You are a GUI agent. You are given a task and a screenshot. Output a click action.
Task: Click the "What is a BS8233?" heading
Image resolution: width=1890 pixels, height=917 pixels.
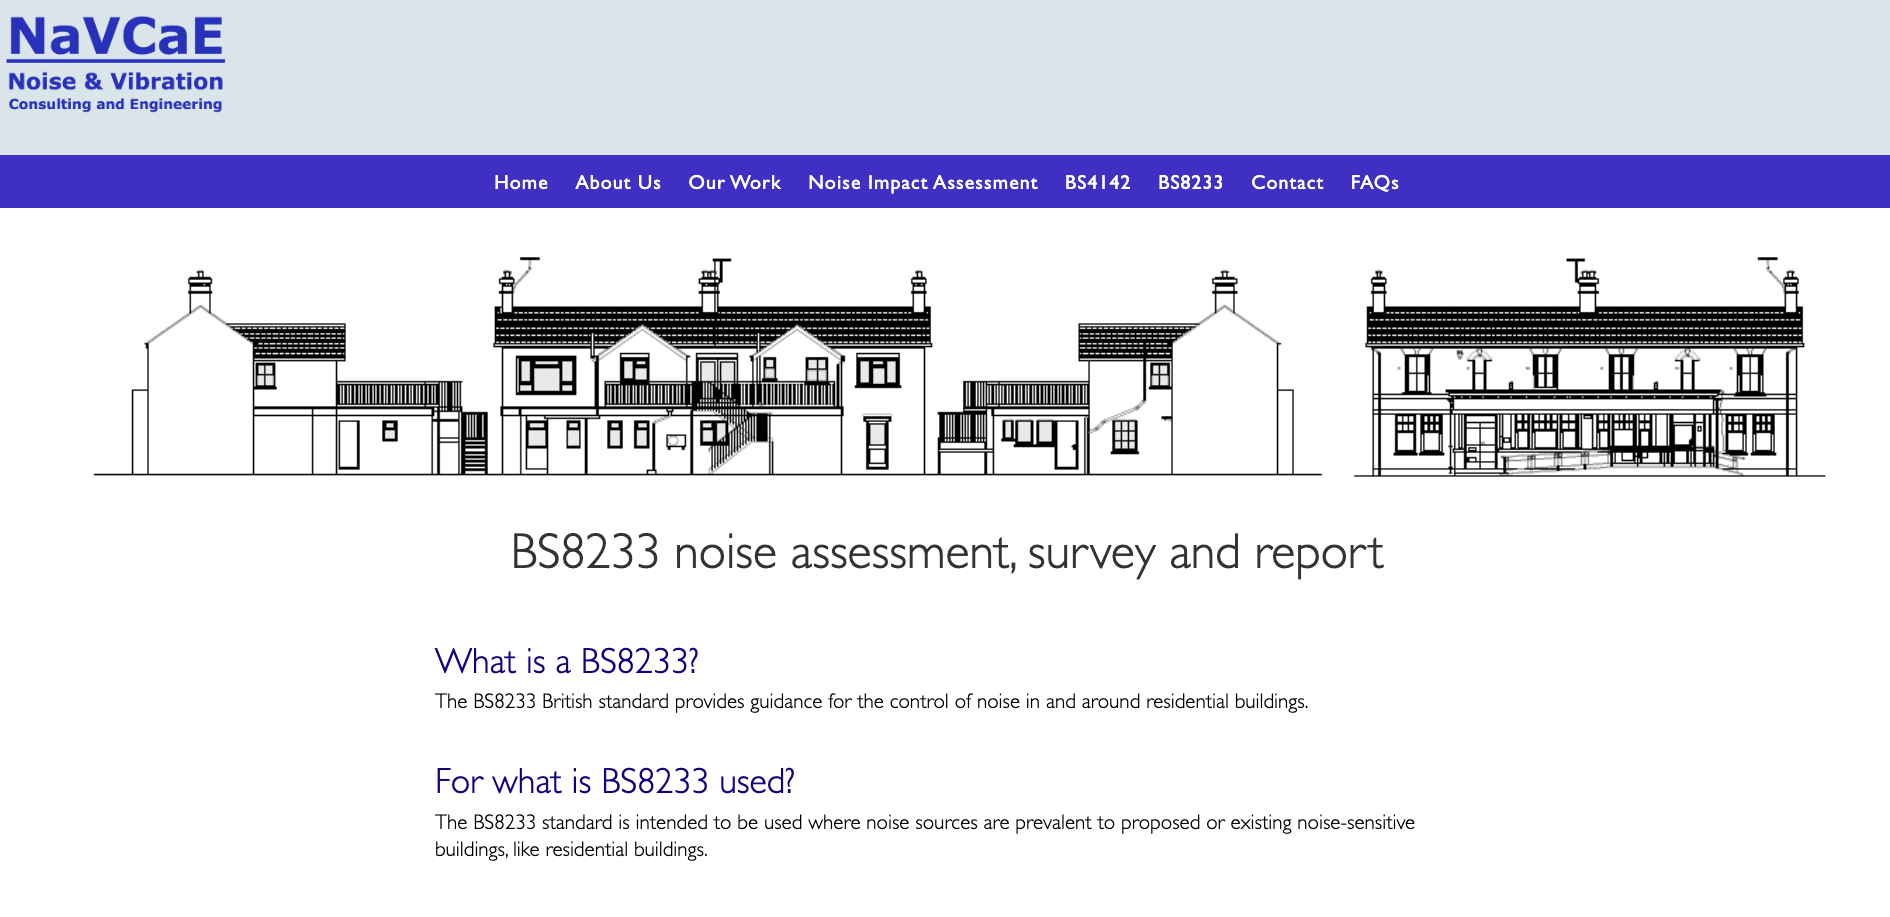point(566,662)
